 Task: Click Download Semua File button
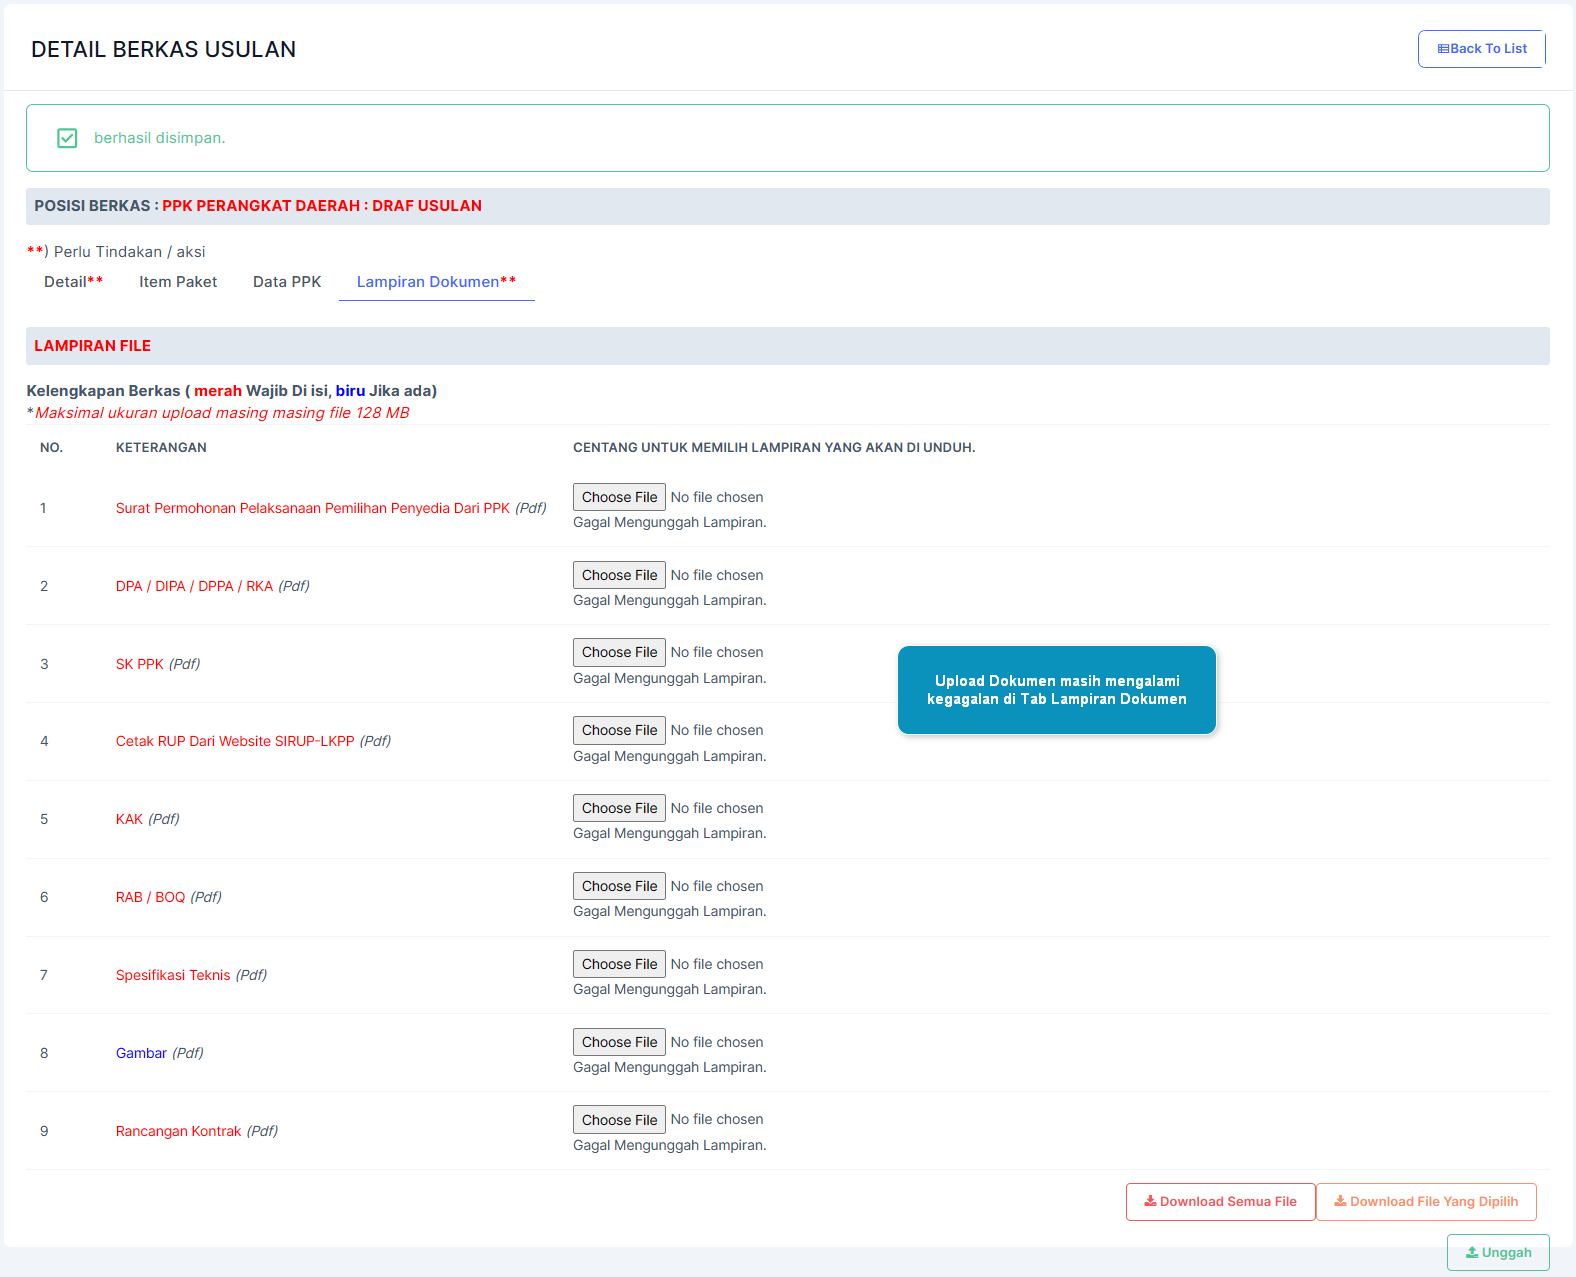[x=1220, y=1202]
